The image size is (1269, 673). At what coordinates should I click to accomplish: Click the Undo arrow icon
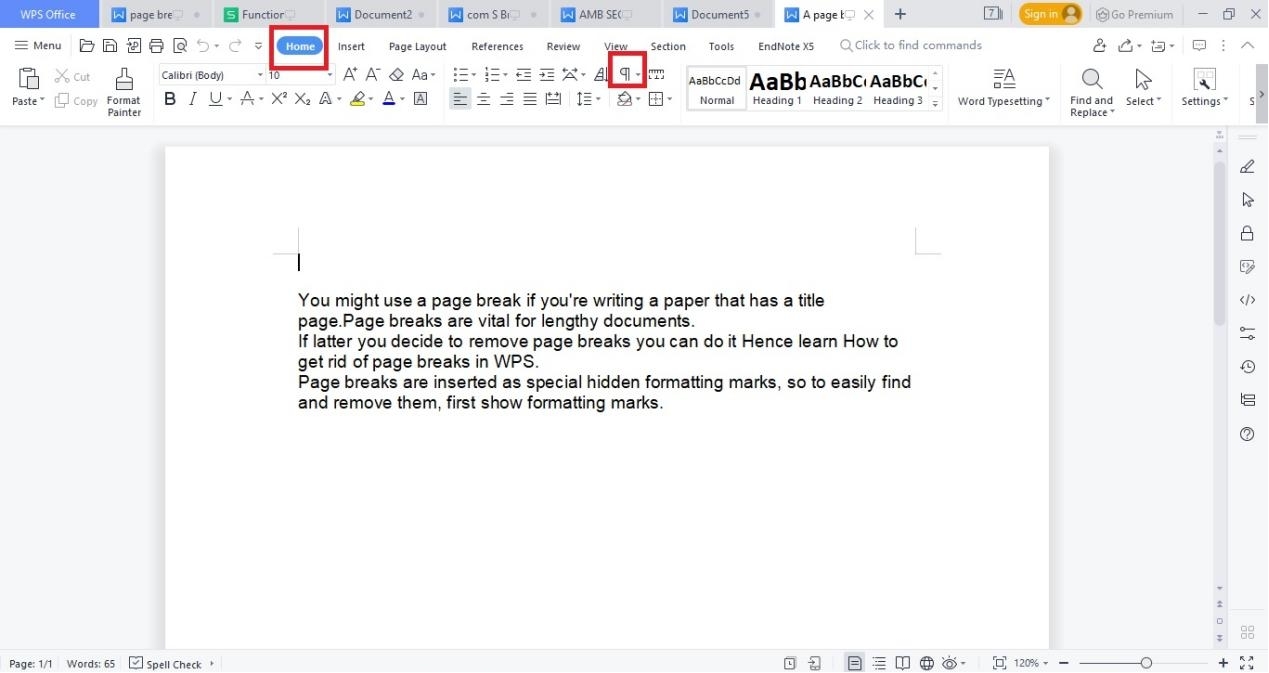pyautogui.click(x=203, y=46)
